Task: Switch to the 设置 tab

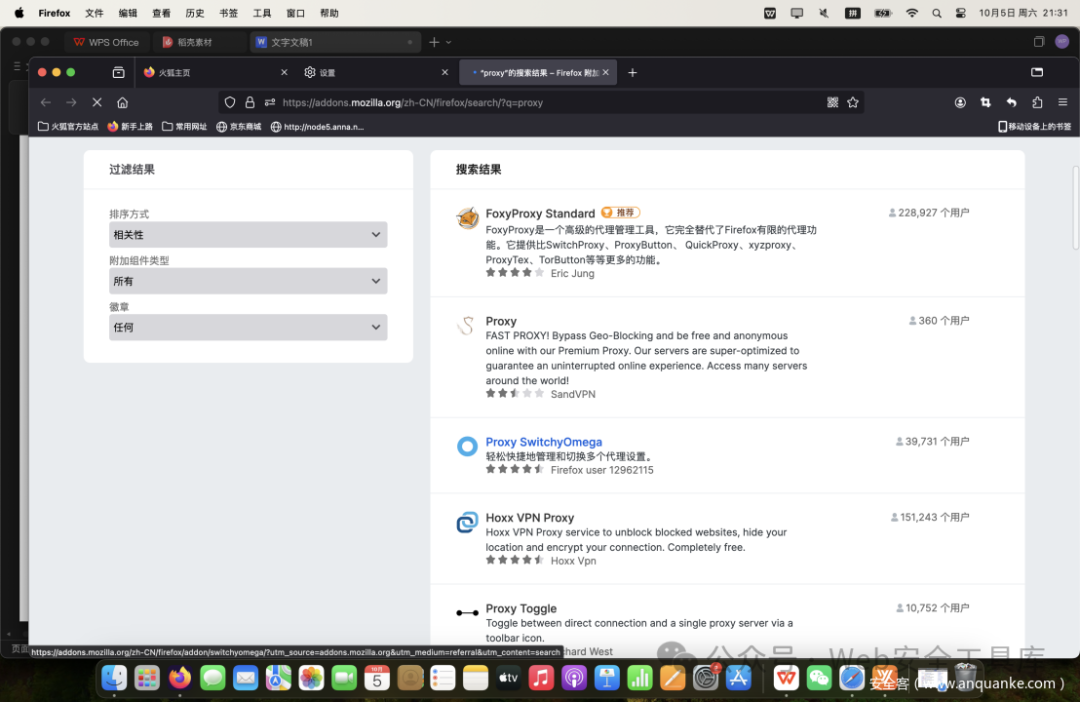Action: tap(375, 72)
